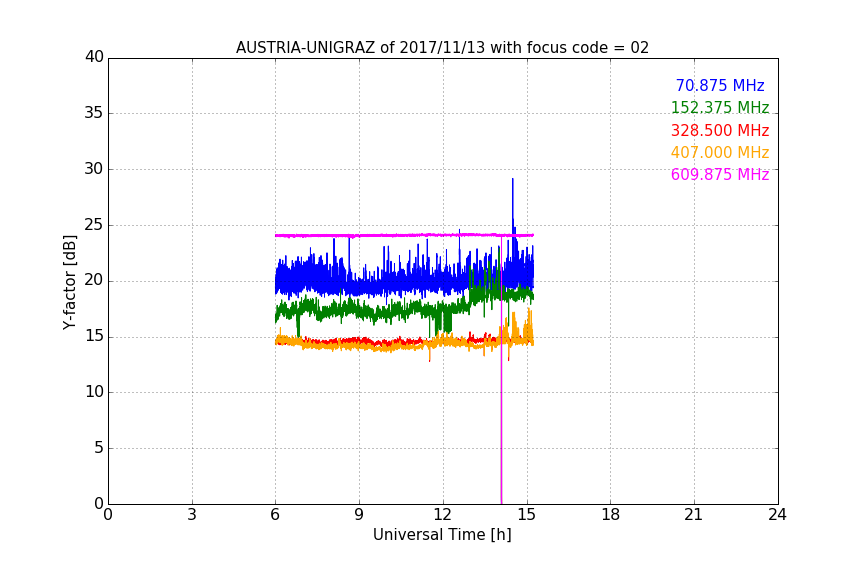Click the y-axis tick label 30

click(94, 169)
